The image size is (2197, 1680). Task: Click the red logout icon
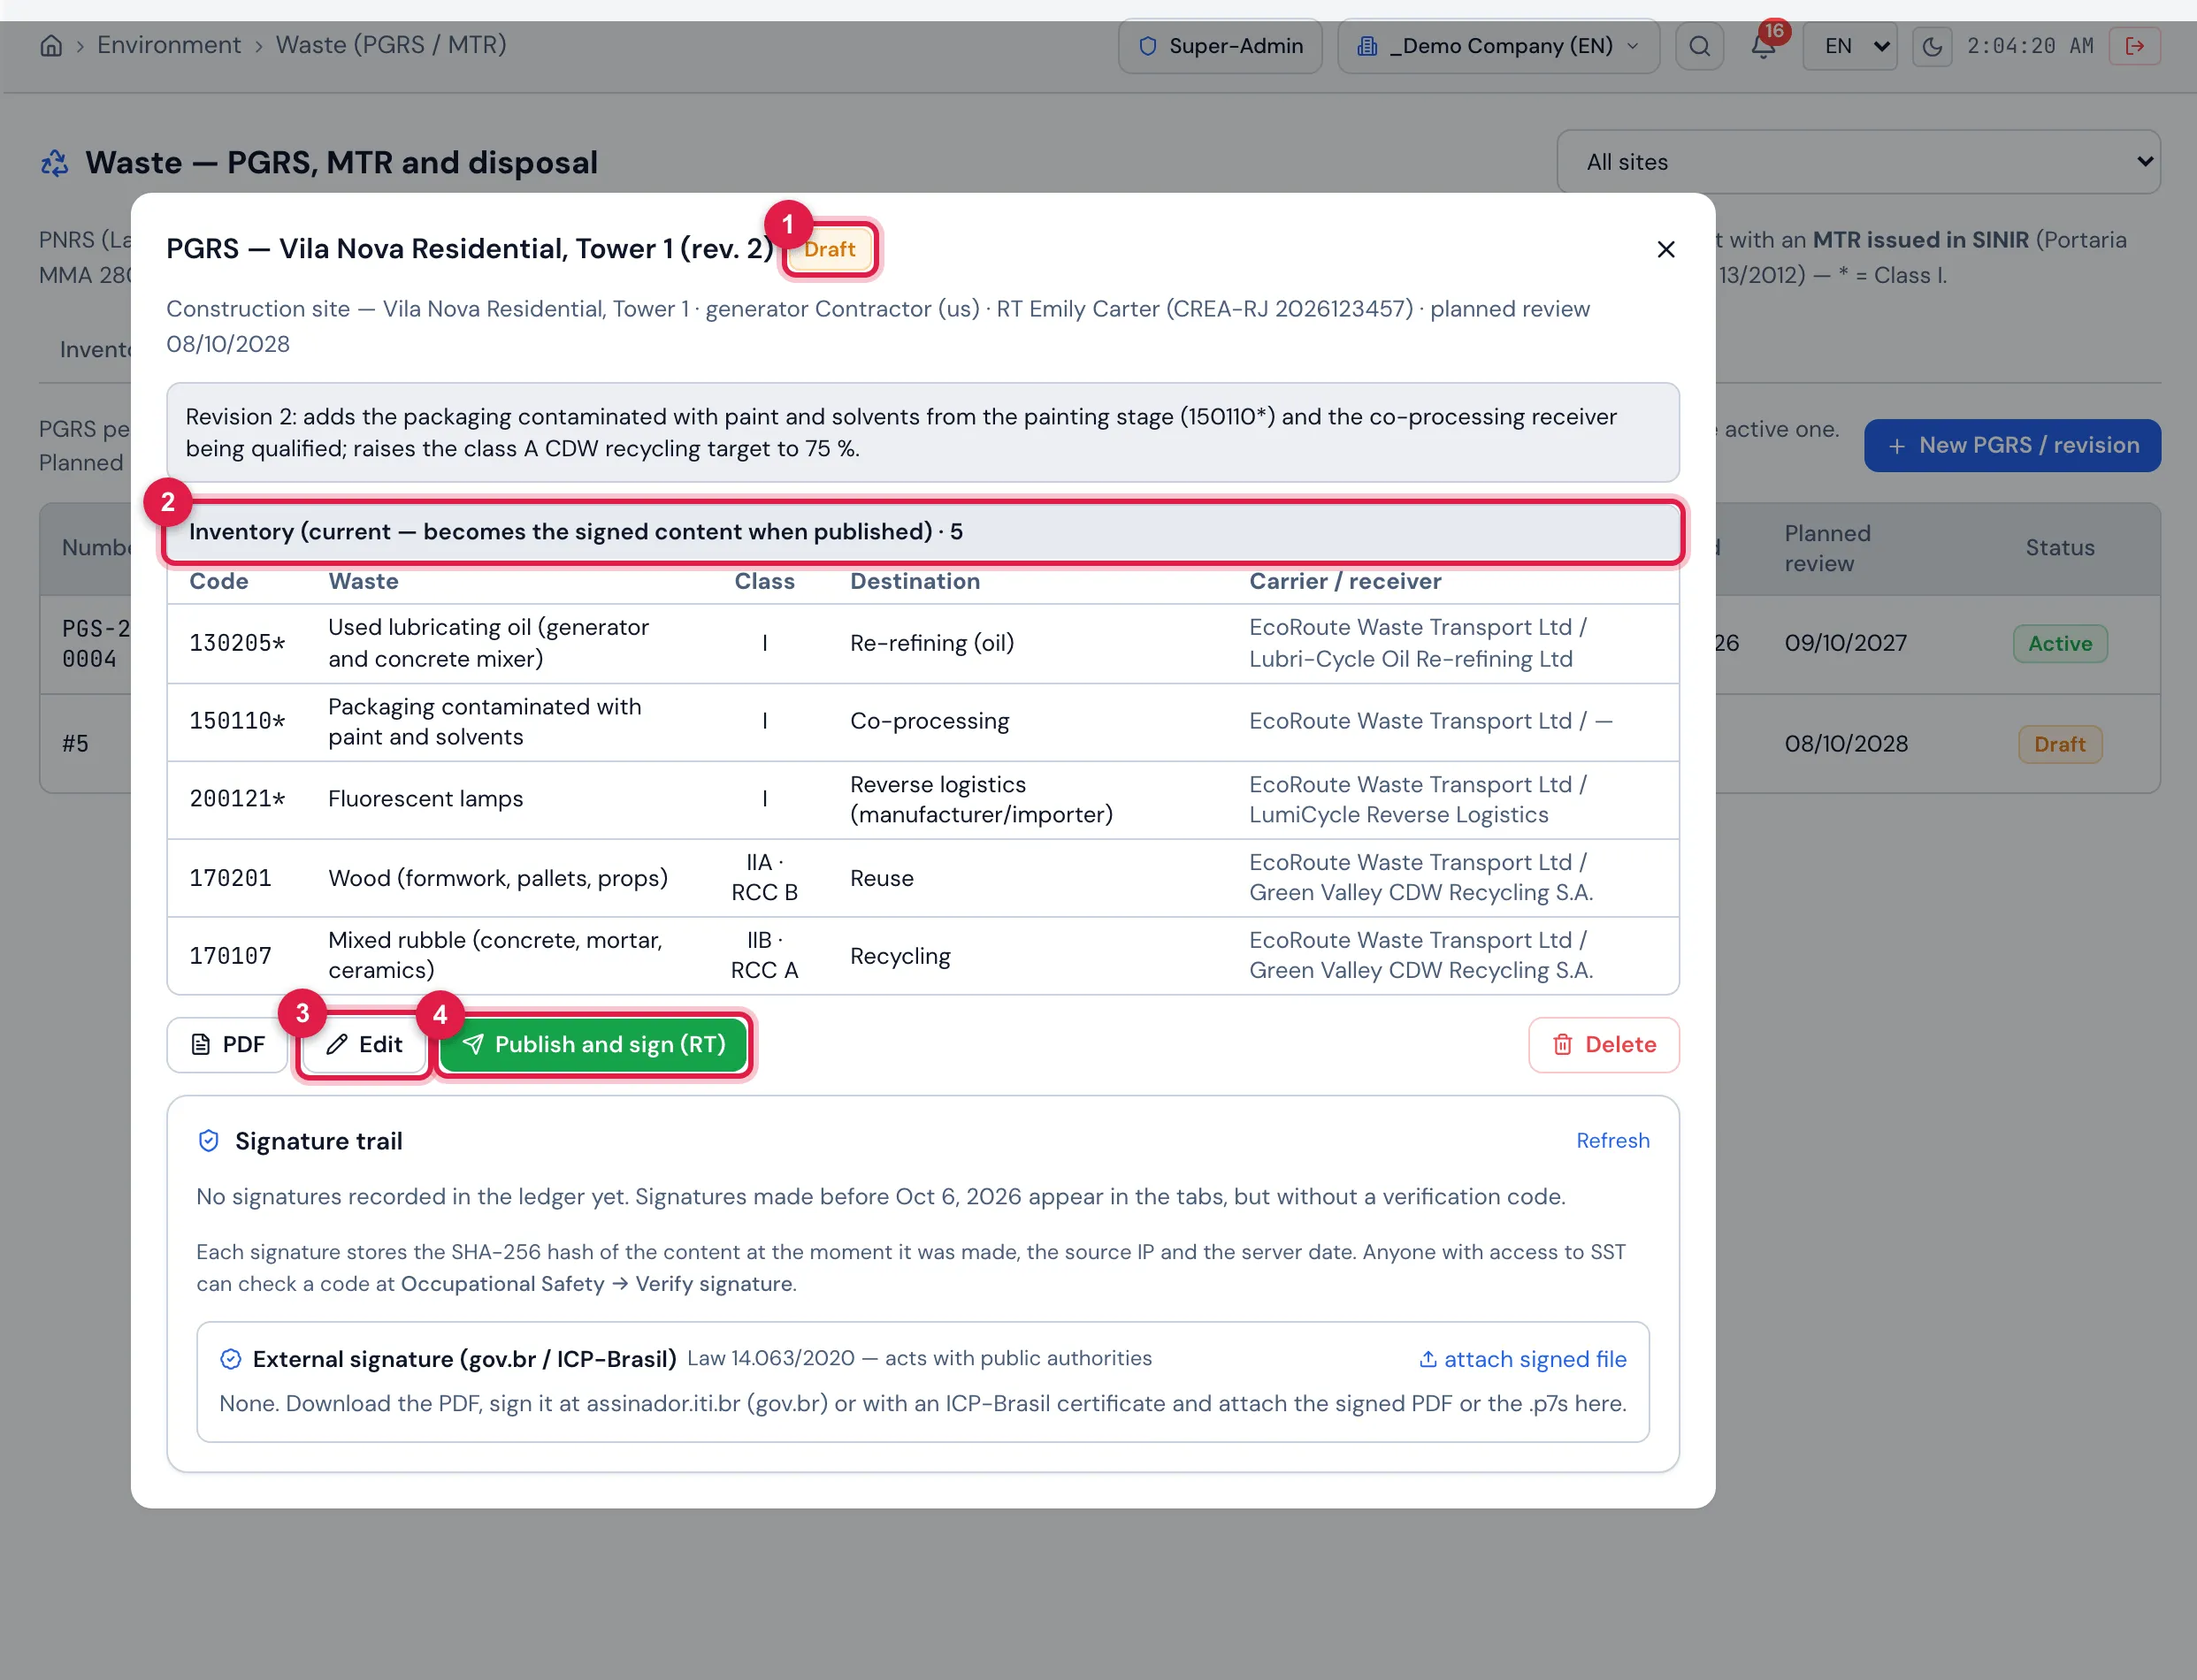point(2134,46)
